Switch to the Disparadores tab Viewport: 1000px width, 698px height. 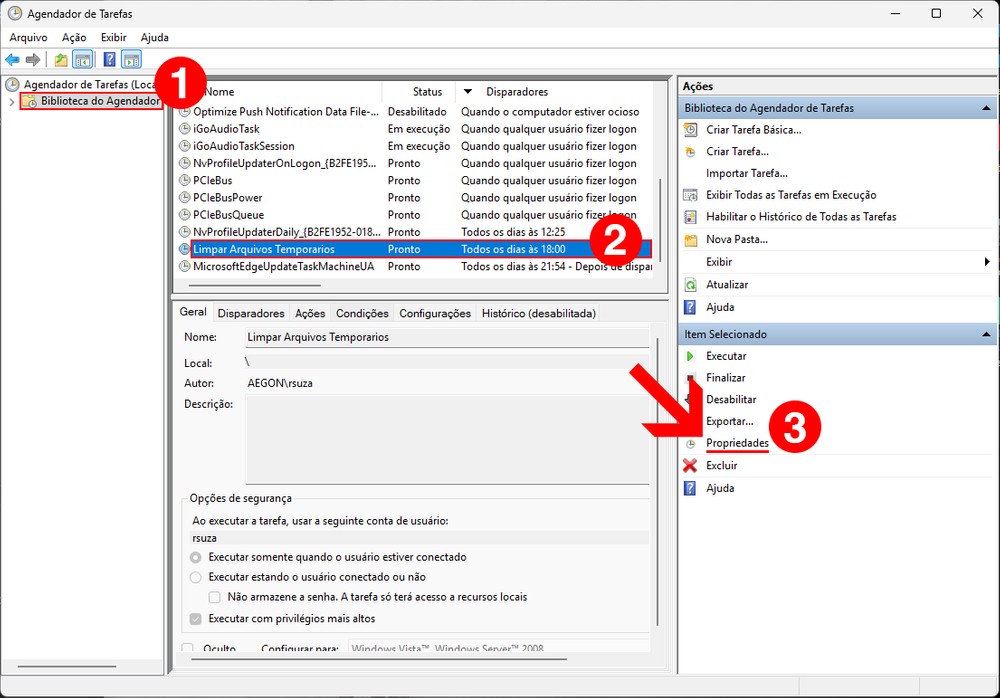(251, 313)
